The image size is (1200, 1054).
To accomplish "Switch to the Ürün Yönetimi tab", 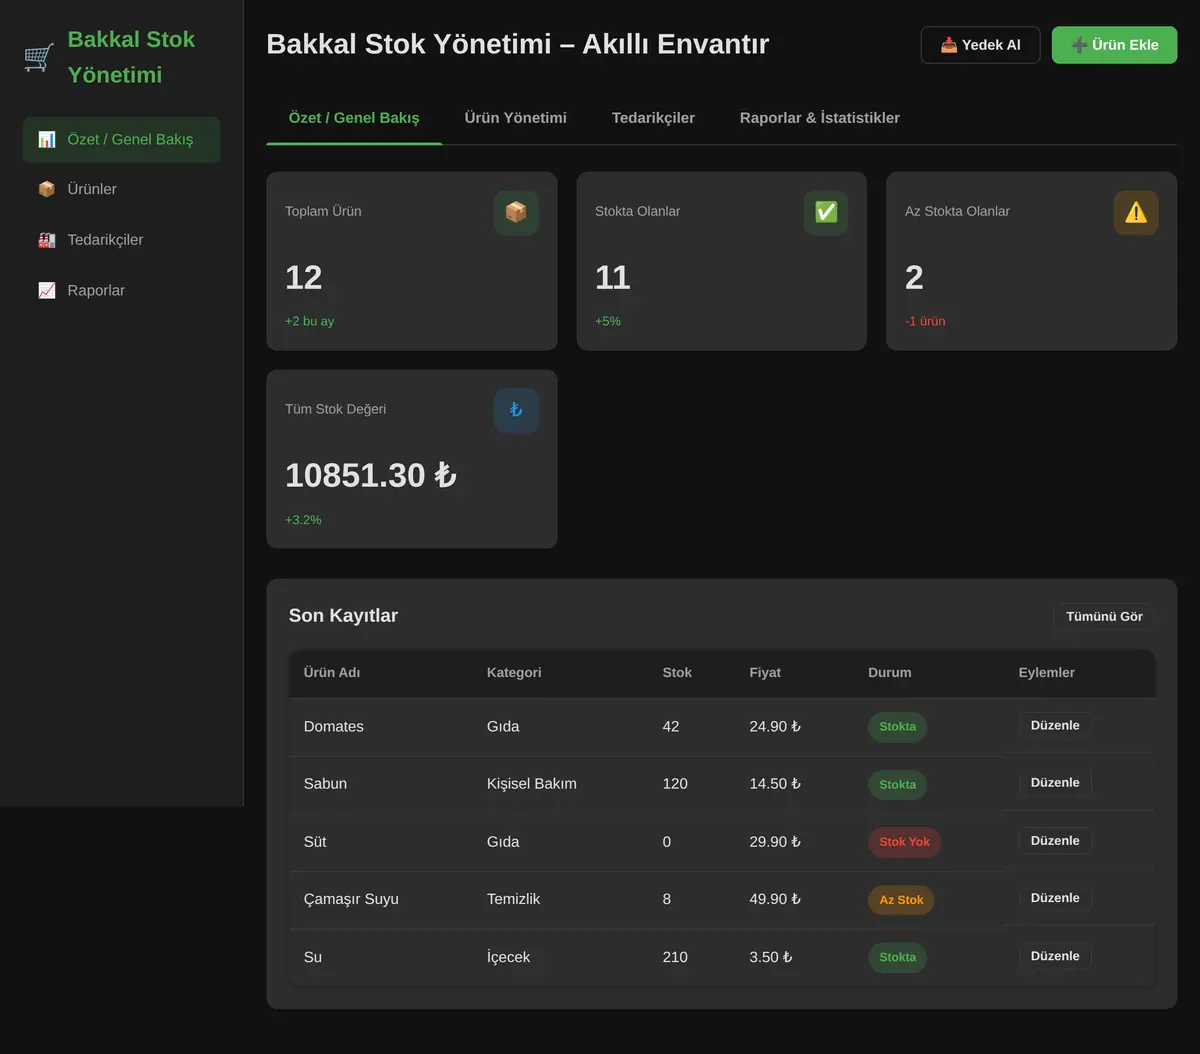I will [x=515, y=118].
